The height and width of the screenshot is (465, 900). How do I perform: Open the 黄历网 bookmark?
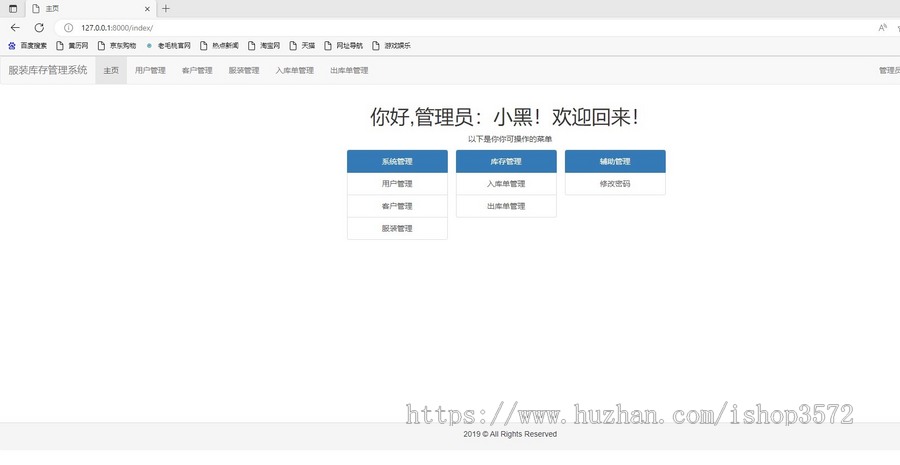click(72, 45)
